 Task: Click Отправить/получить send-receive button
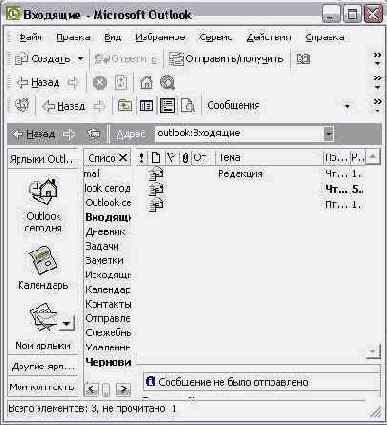226,59
